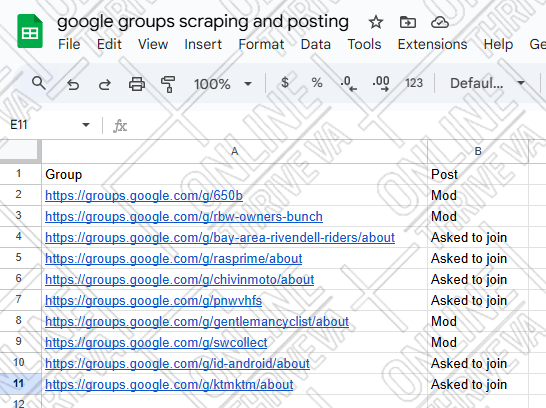
Task: Select 'Mod' cell in row 2
Action: [x=478, y=195]
